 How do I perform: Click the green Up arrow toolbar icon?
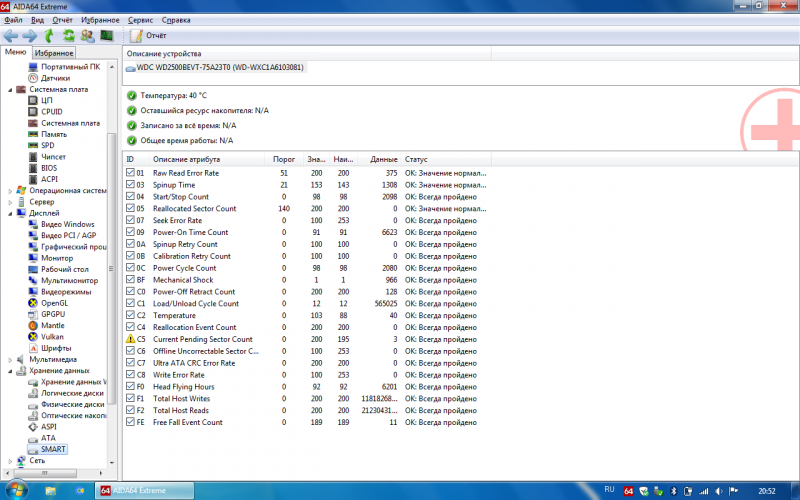49,35
